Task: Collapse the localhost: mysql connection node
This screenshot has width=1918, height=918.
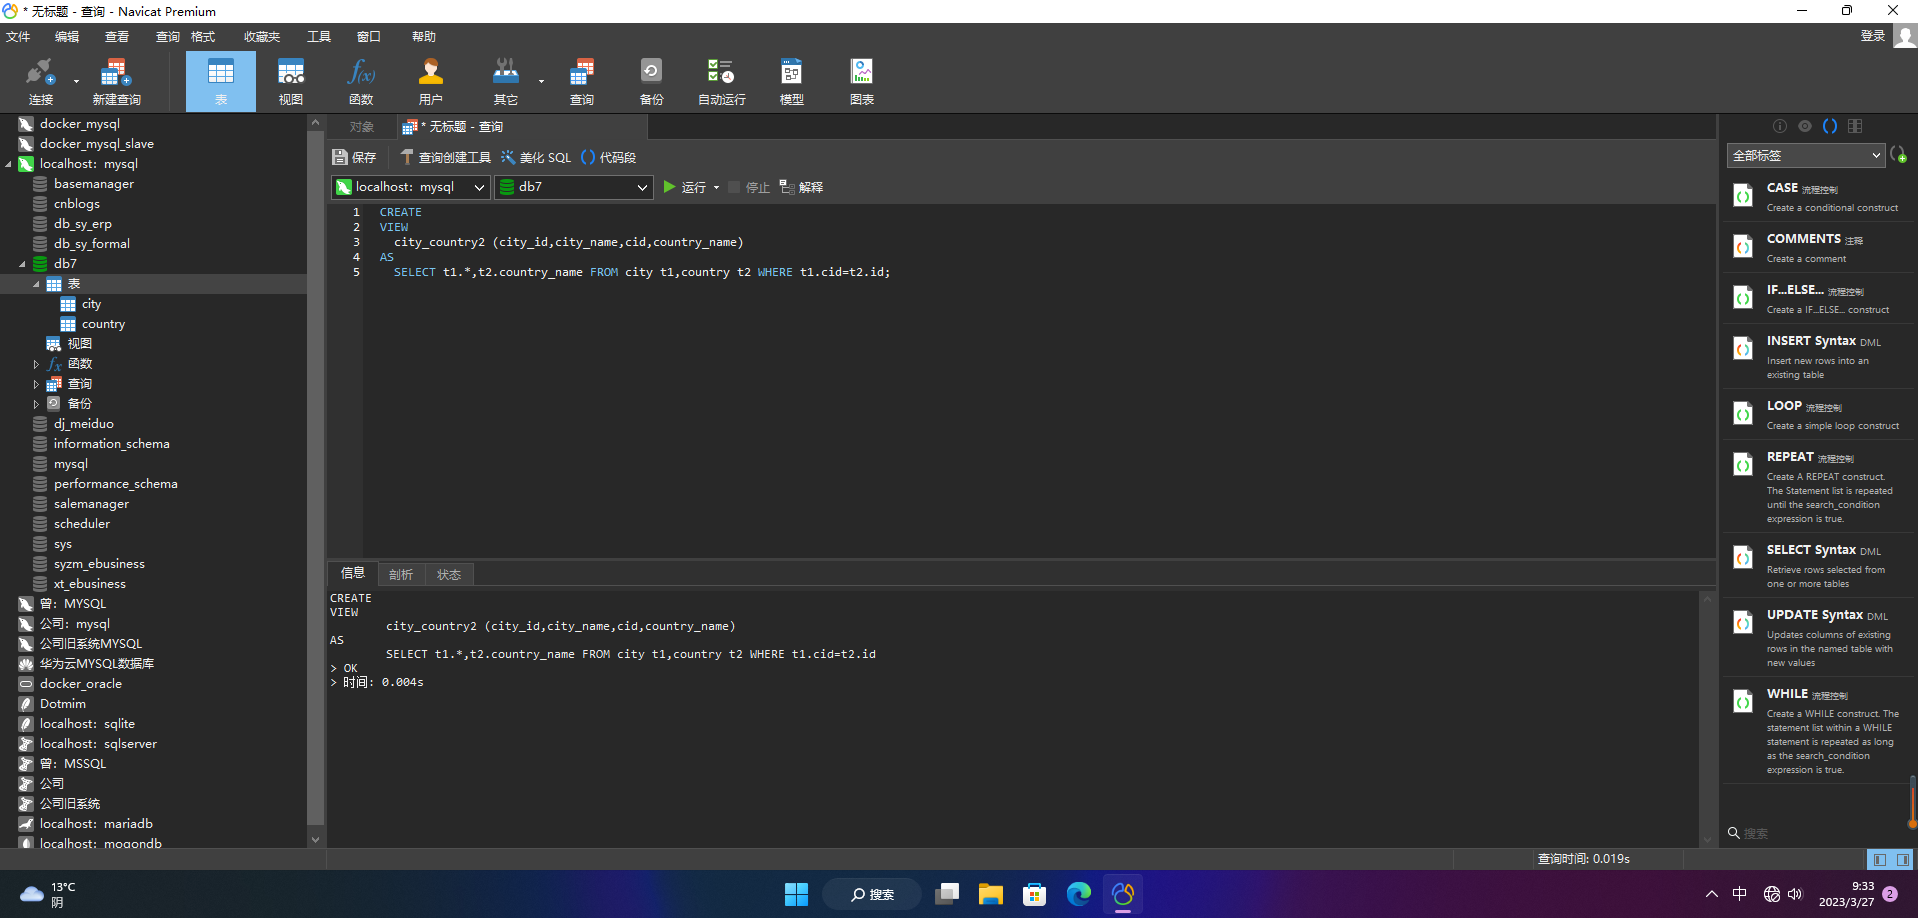Action: (x=9, y=164)
